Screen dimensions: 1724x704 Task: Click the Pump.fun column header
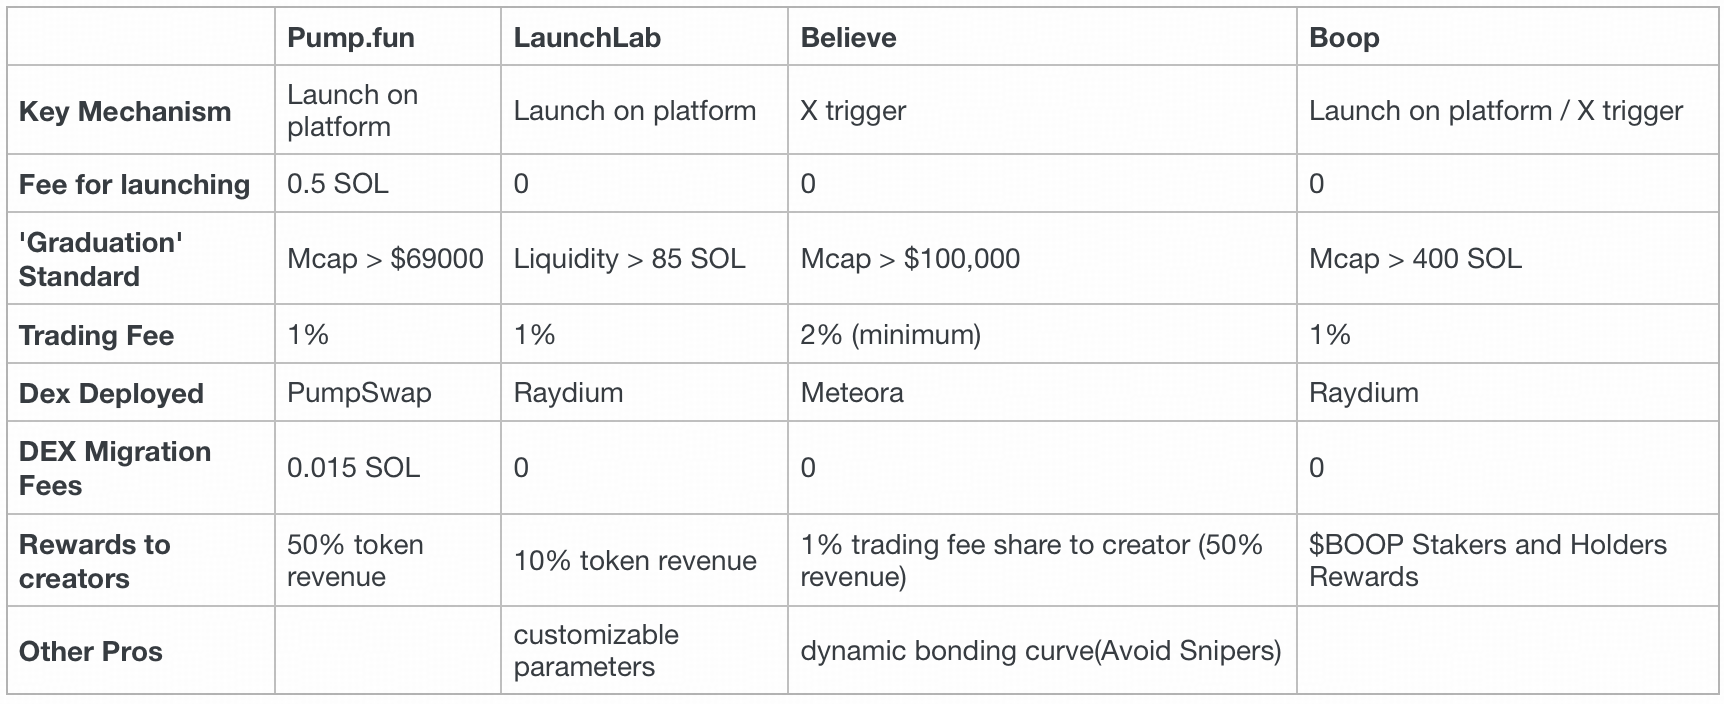click(350, 38)
